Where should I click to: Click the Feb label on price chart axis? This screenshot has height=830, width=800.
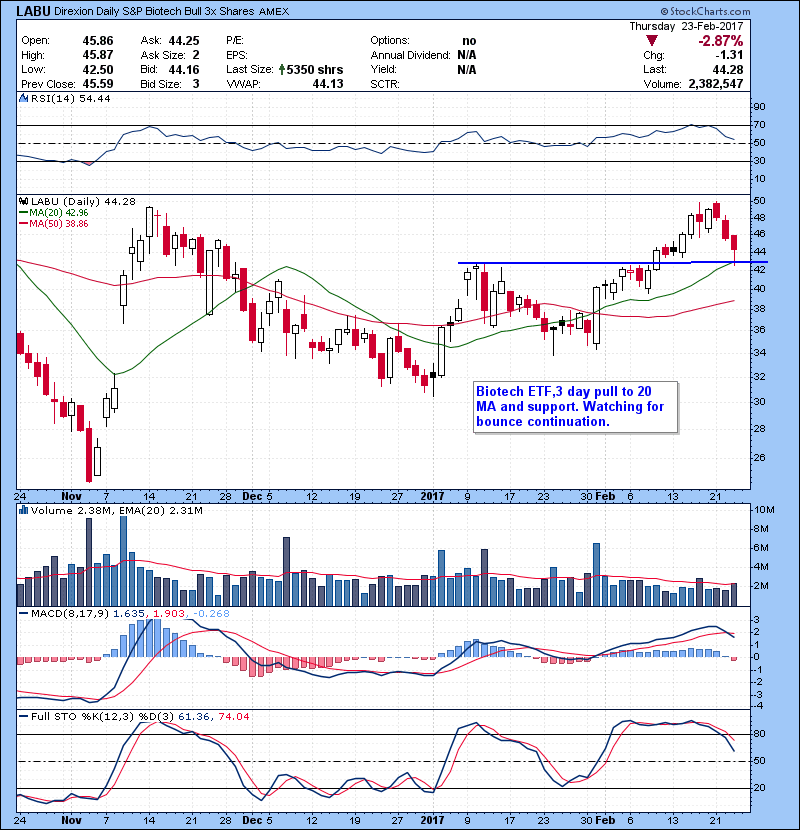click(x=605, y=496)
